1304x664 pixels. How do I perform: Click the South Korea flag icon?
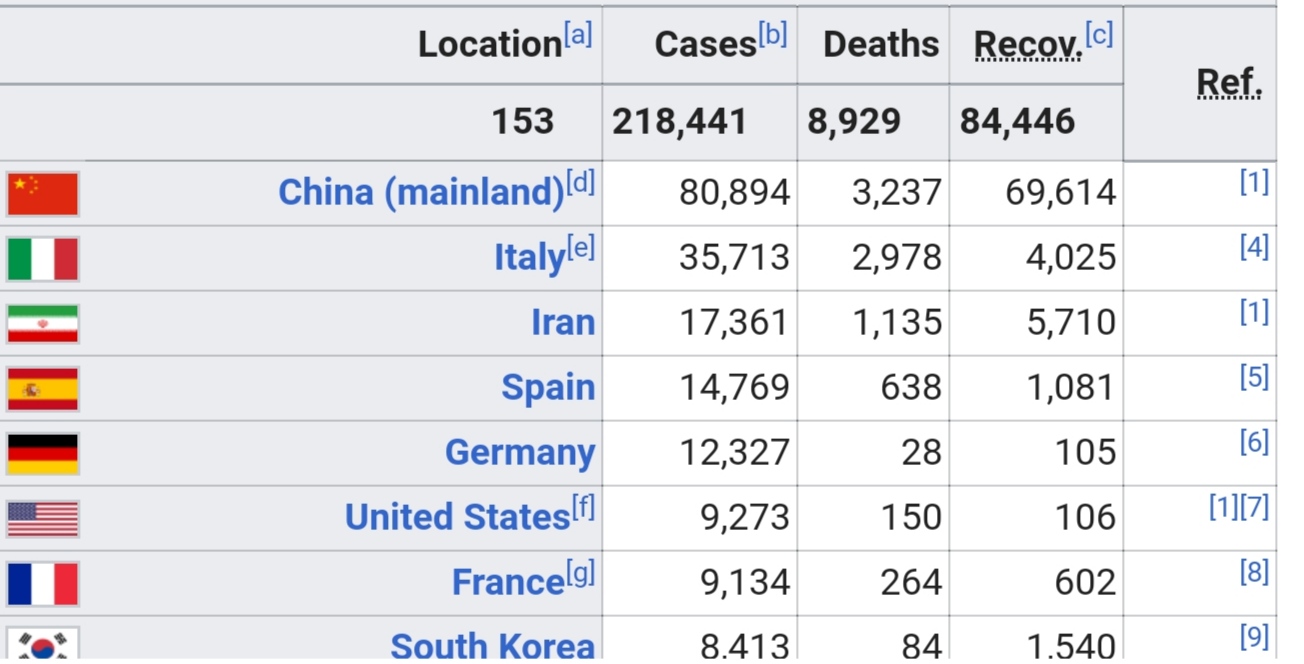(43, 644)
